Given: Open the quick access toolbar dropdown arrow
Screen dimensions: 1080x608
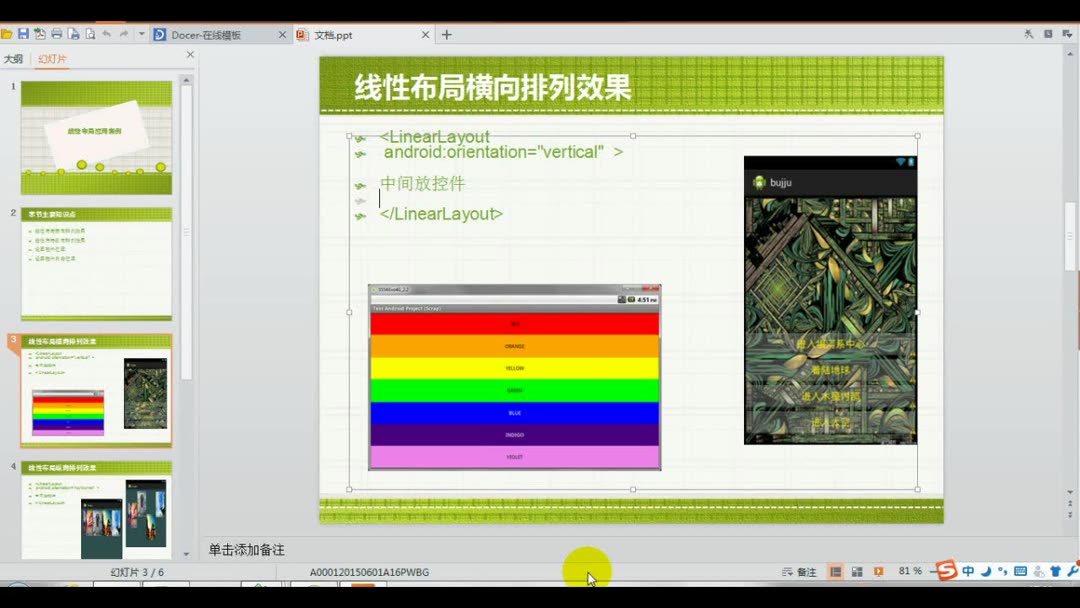Looking at the screenshot, I should pos(142,33).
